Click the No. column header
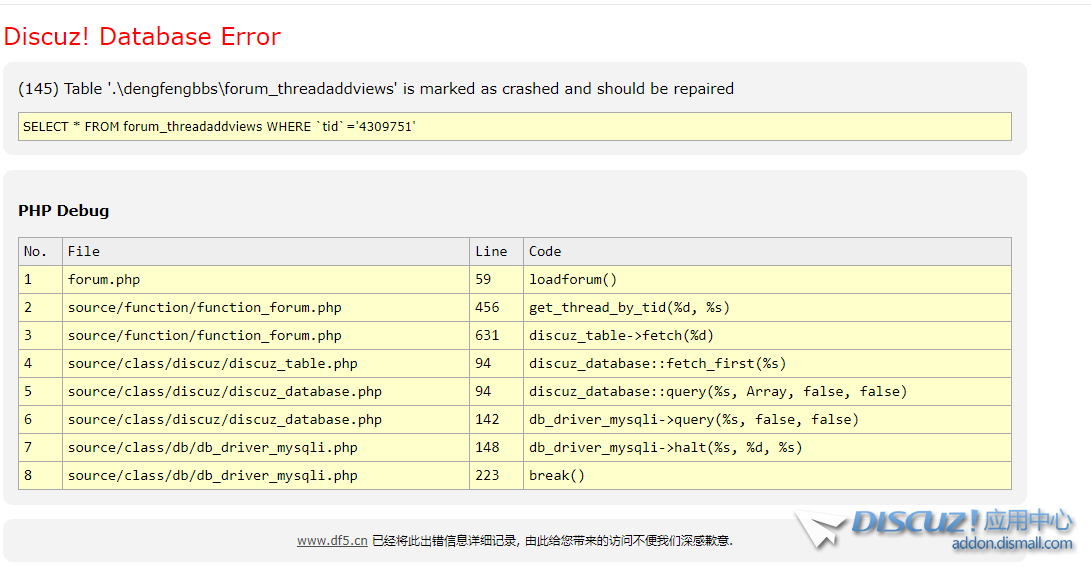This screenshot has width=1091, height=569. [x=35, y=252]
